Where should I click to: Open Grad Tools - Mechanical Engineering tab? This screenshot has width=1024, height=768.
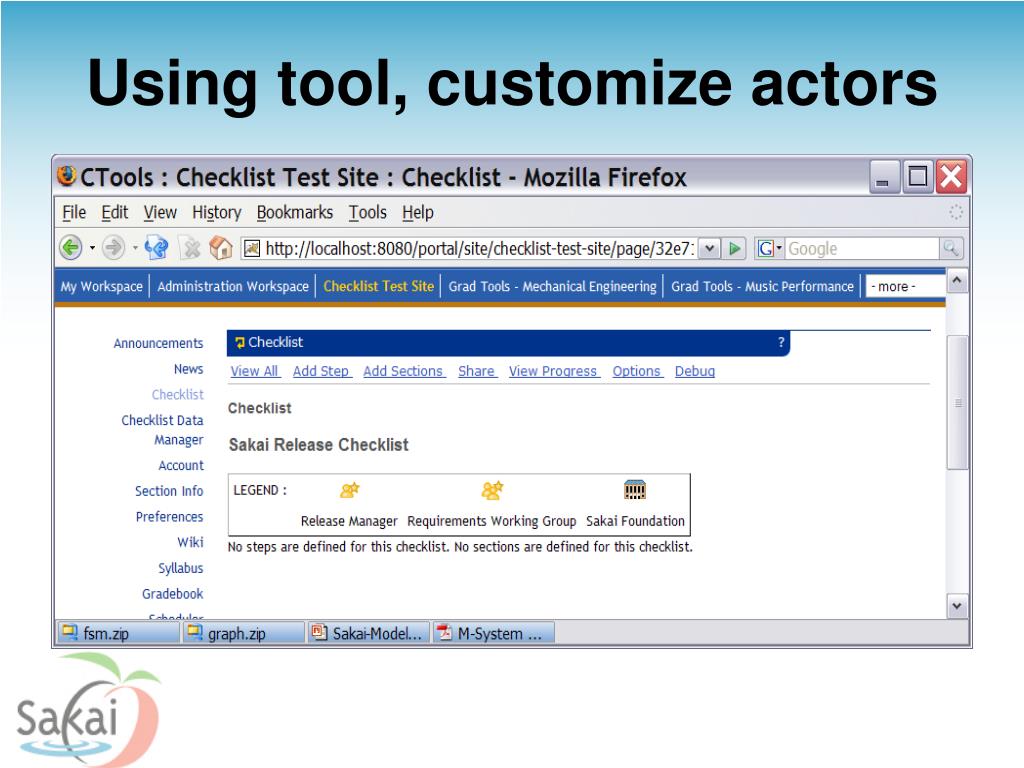pos(552,286)
